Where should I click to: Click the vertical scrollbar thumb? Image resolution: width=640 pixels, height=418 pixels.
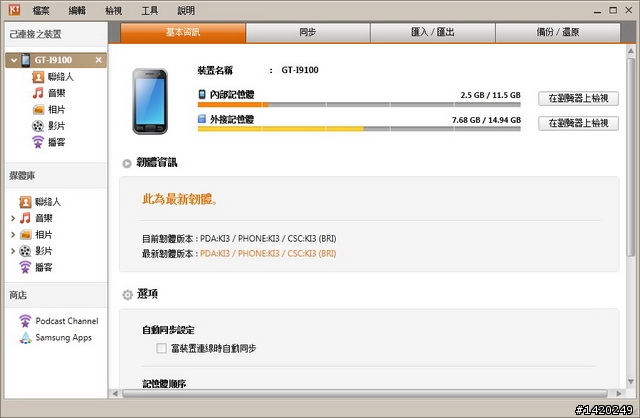631,157
